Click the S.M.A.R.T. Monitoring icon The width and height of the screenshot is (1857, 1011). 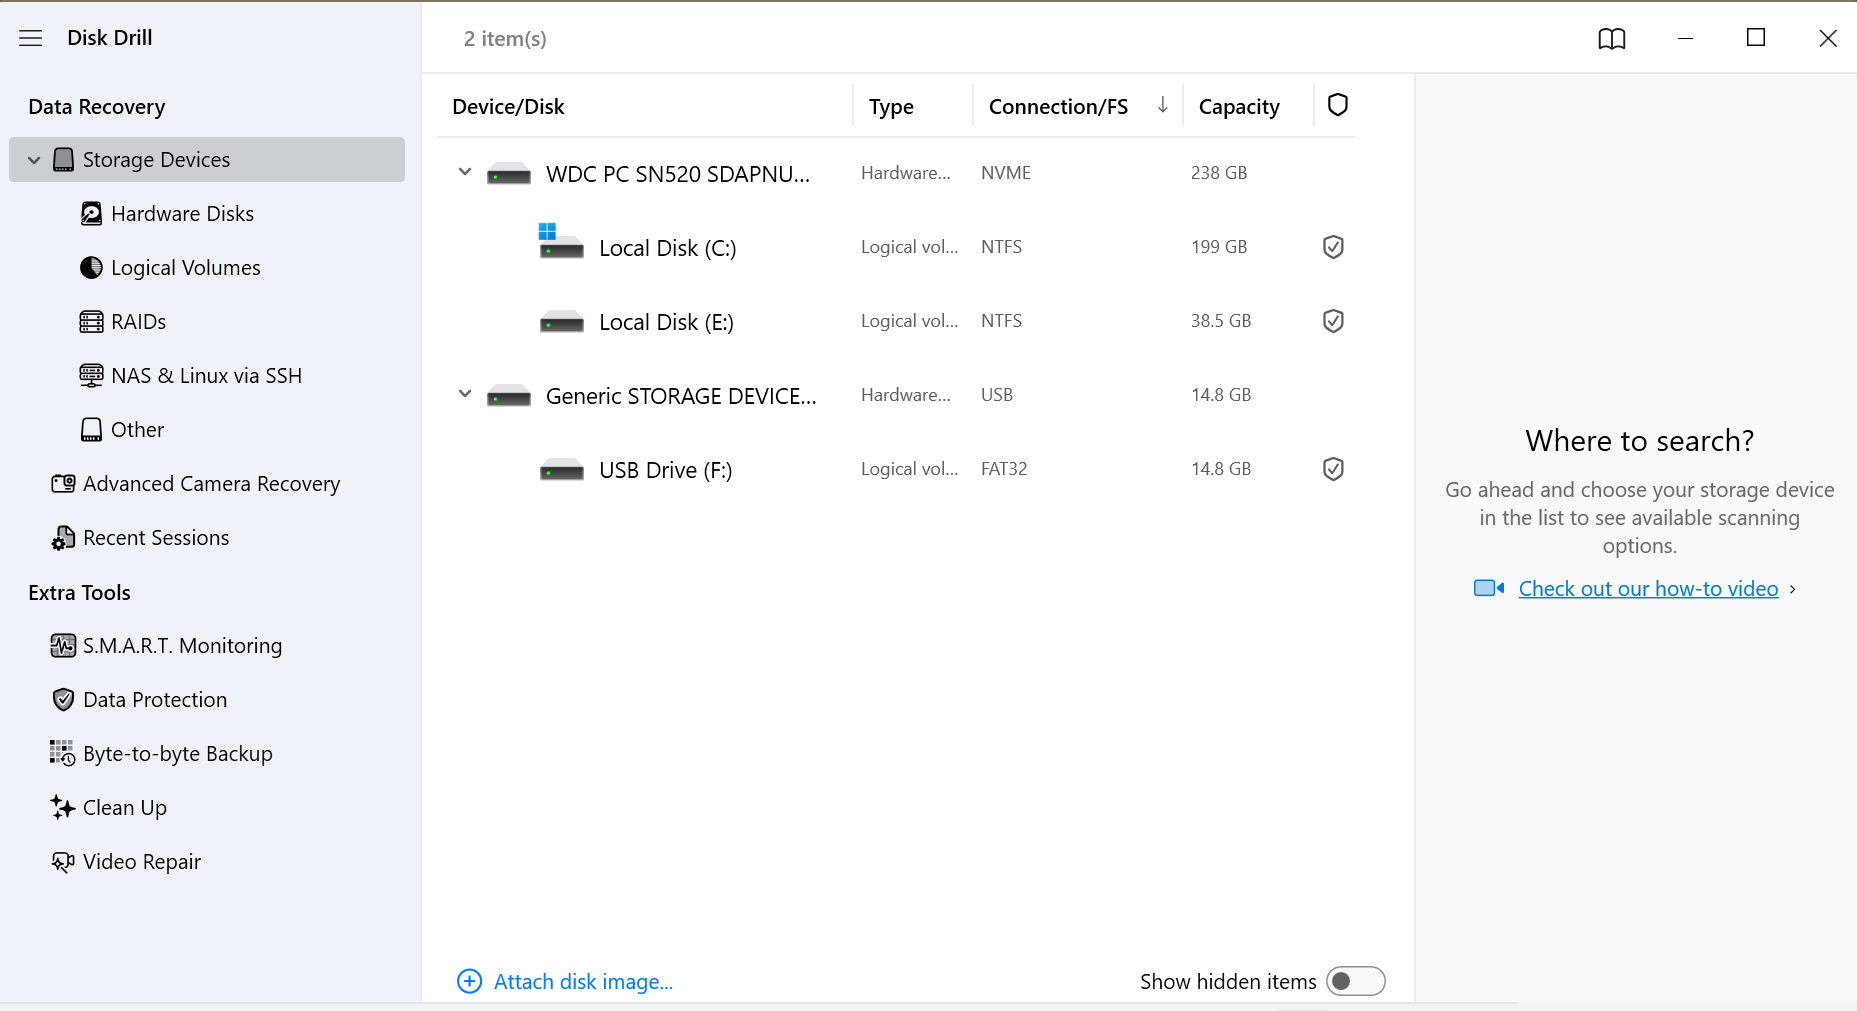pos(63,646)
